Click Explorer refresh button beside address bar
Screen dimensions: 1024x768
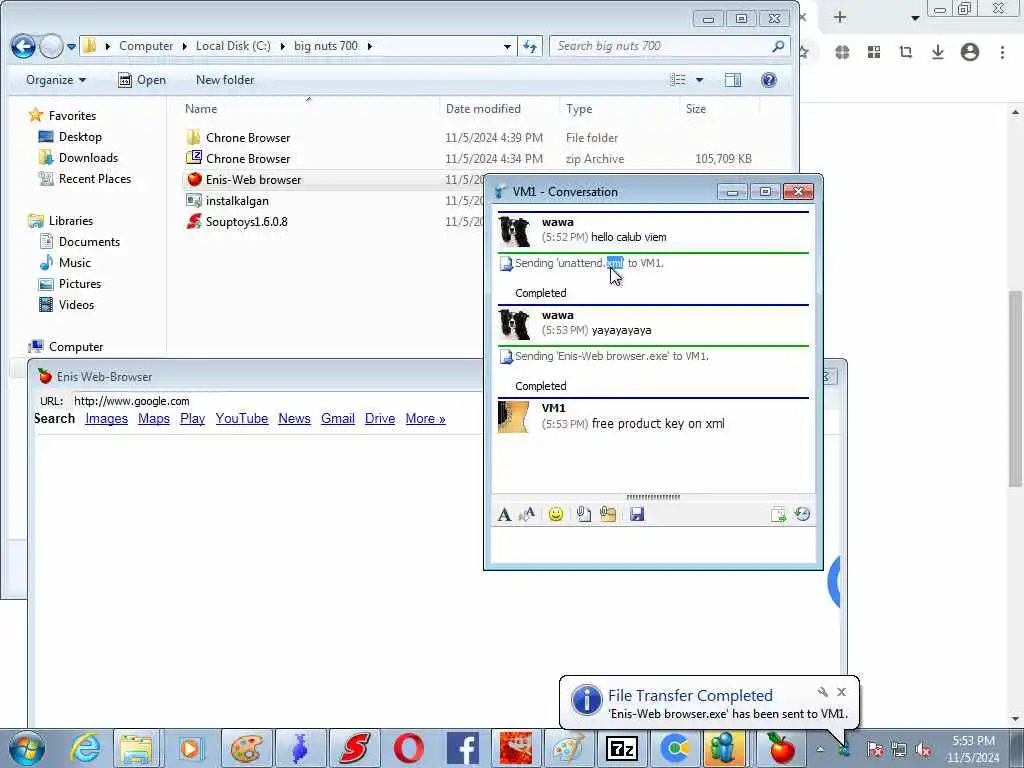(530, 46)
